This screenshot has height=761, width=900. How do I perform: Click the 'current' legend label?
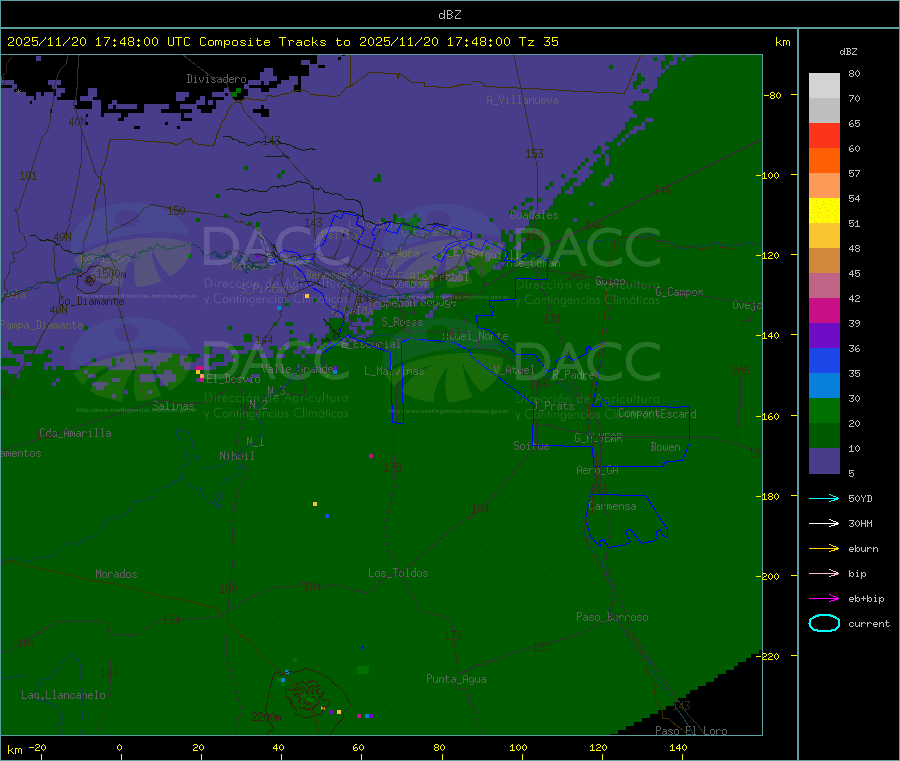(x=869, y=623)
